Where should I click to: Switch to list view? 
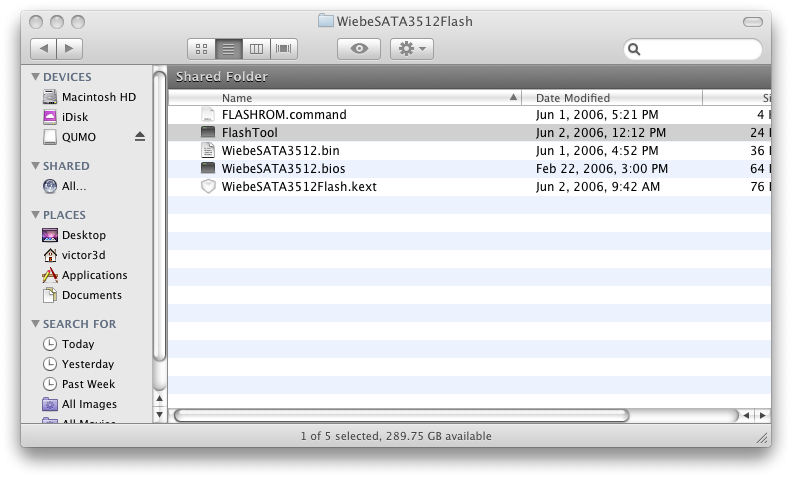click(229, 49)
